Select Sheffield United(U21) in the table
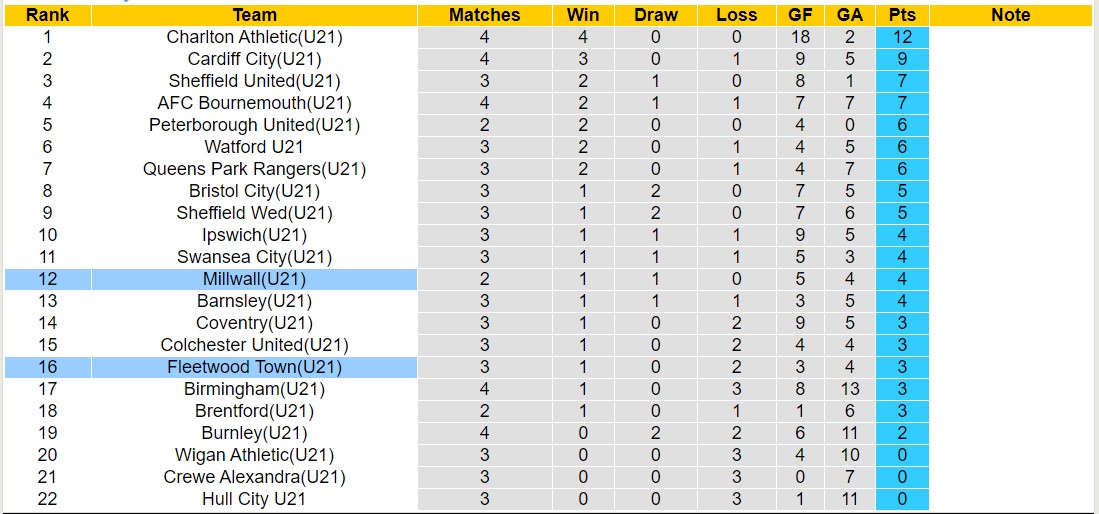 tap(254, 81)
